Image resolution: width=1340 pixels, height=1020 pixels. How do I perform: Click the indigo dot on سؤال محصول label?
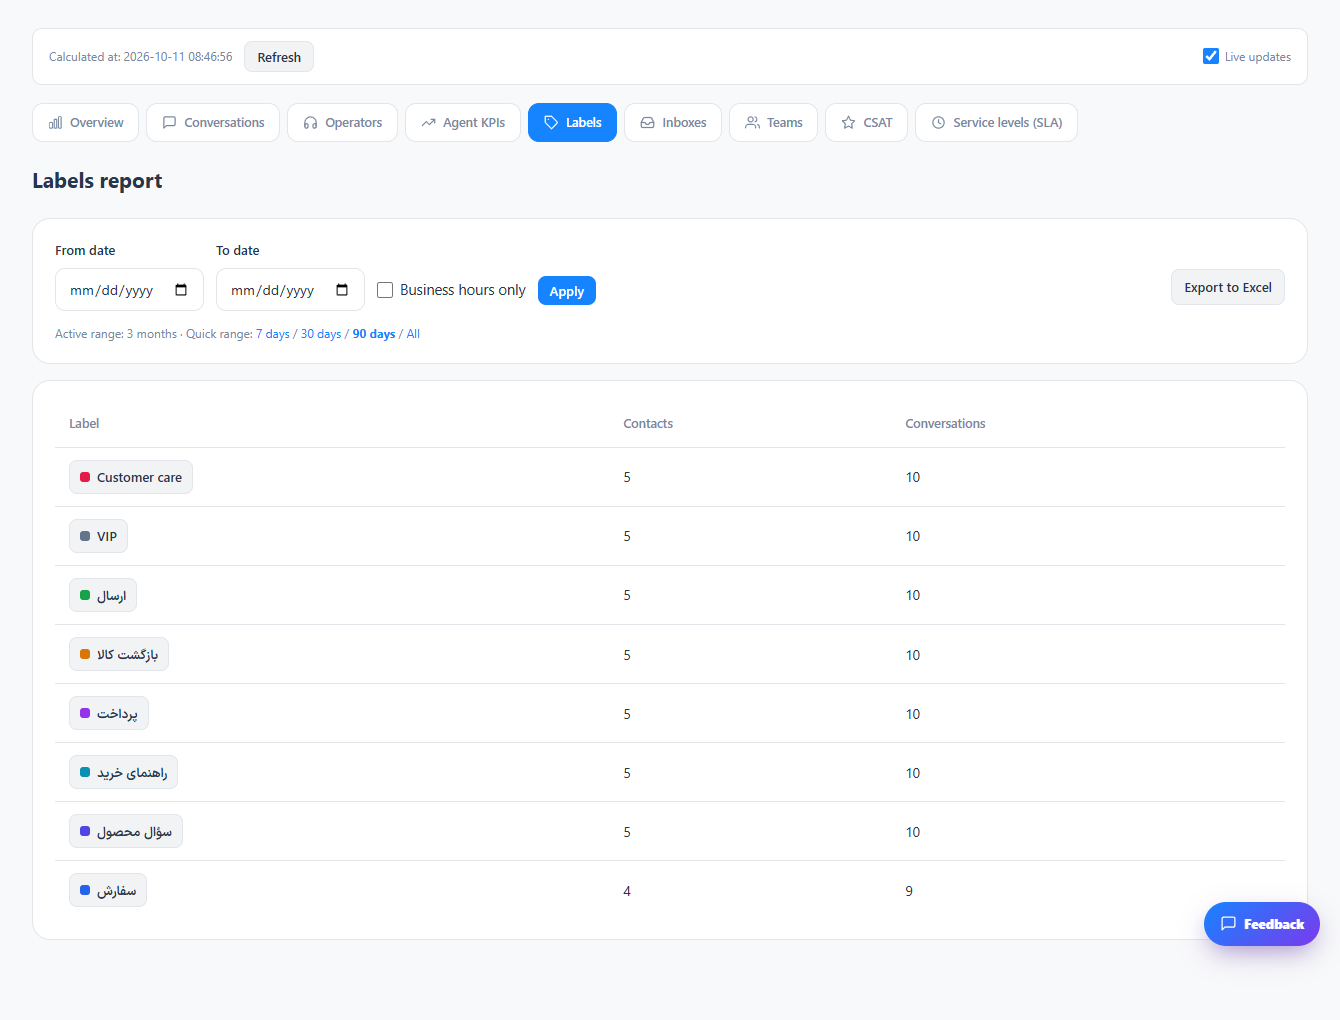(85, 831)
